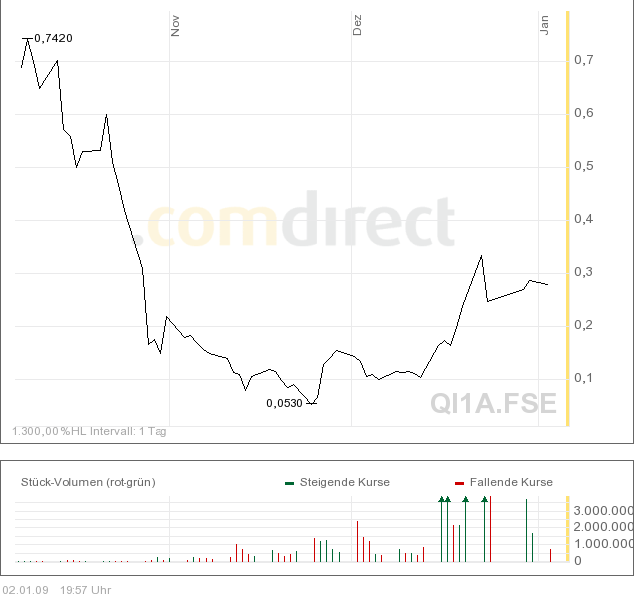The image size is (634, 597).
Task: Click the 1.000.000 volume axis label
Action: click(x=603, y=543)
